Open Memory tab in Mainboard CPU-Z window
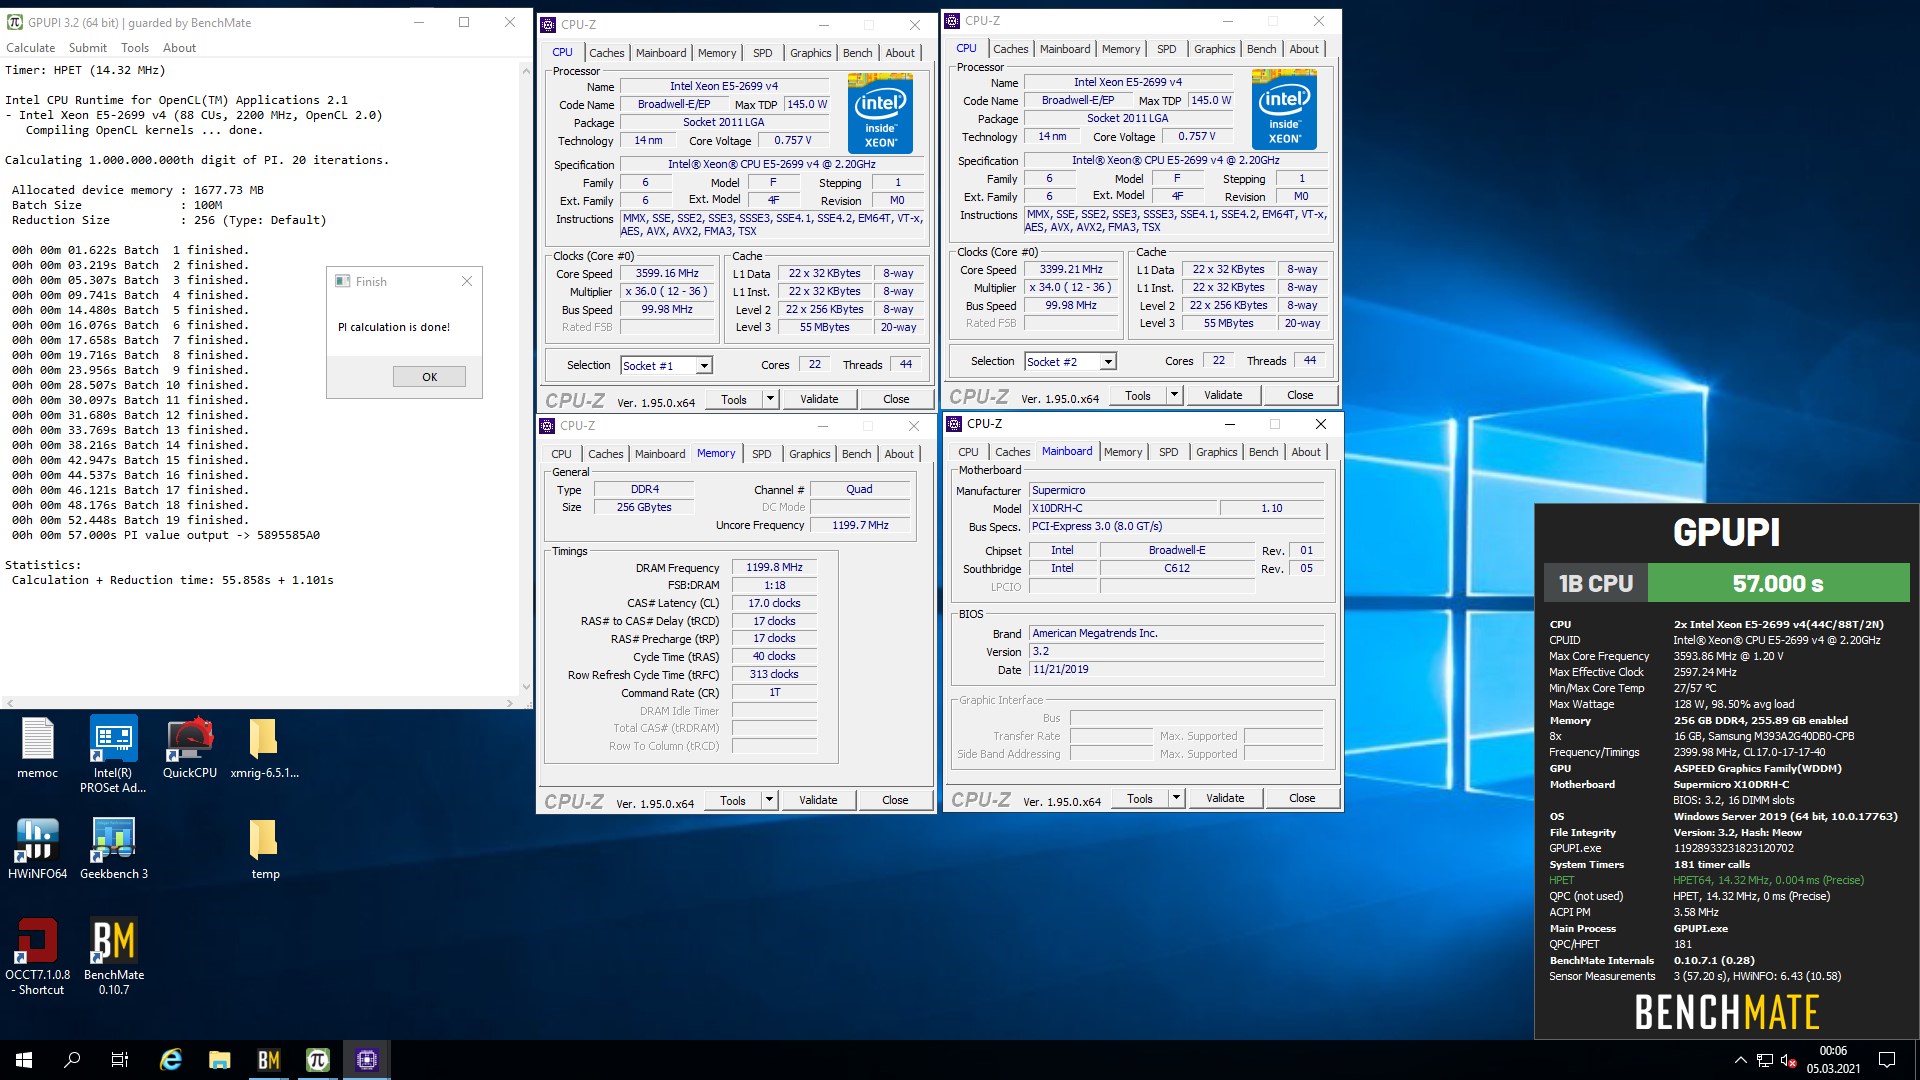This screenshot has width=1920, height=1080. [x=1122, y=452]
